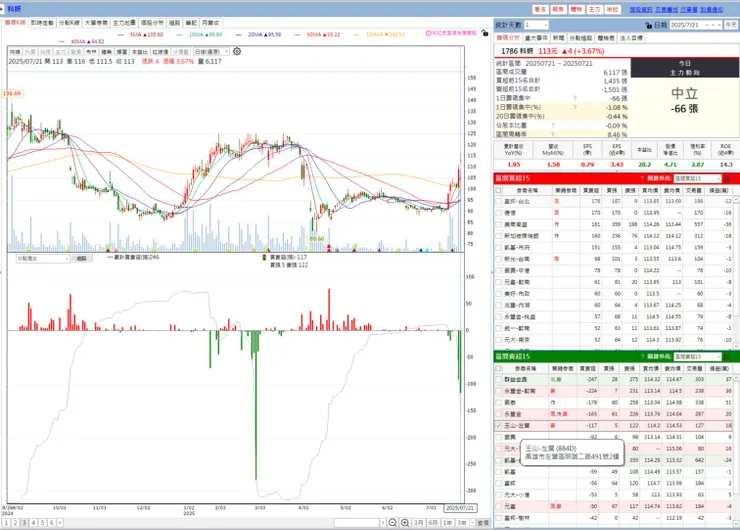Open the 新聞 tab in right panel

click(558, 38)
